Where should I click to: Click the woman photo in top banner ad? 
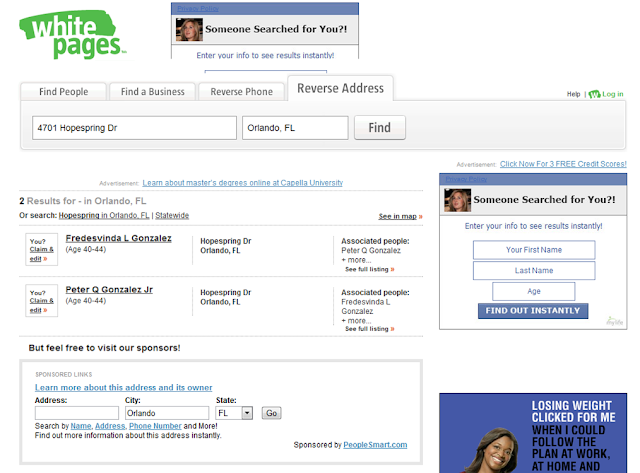click(189, 29)
